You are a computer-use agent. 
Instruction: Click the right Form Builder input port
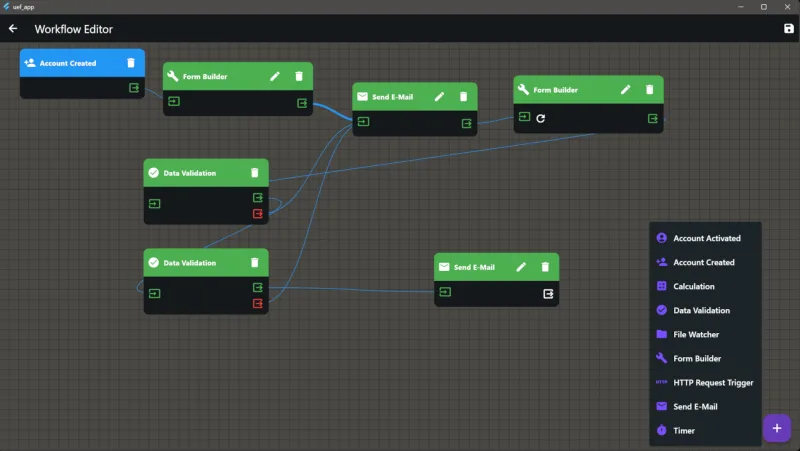524,116
